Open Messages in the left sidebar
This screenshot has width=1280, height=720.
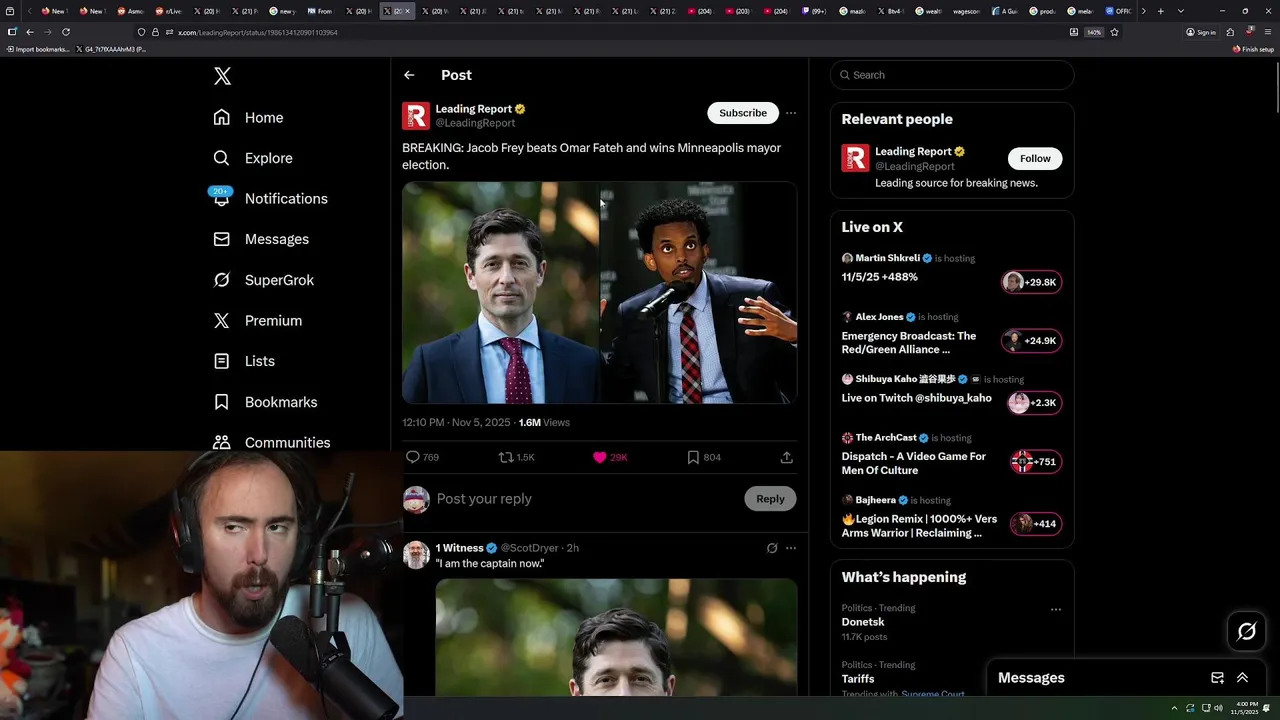[261, 239]
